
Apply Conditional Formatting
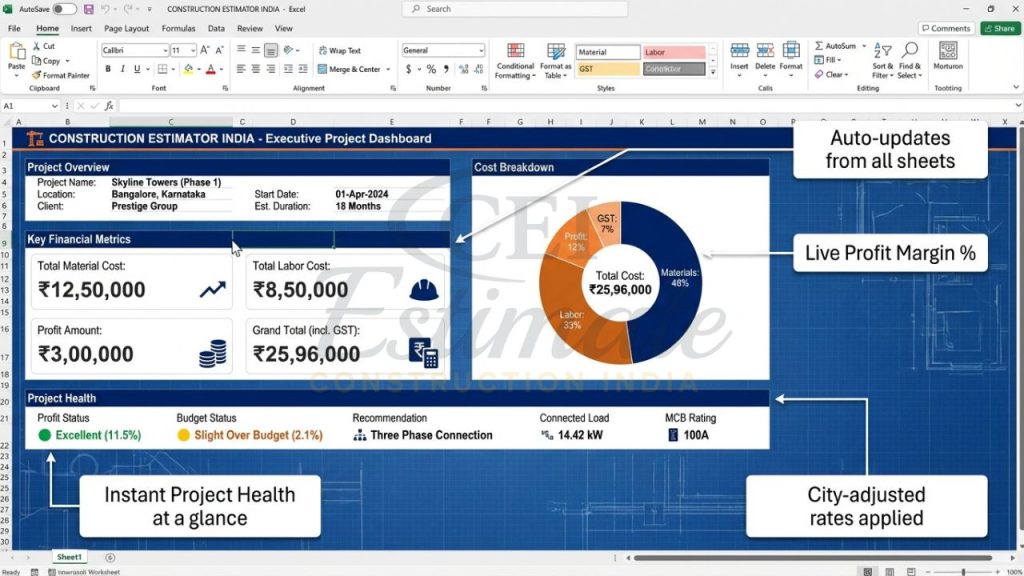515,62
